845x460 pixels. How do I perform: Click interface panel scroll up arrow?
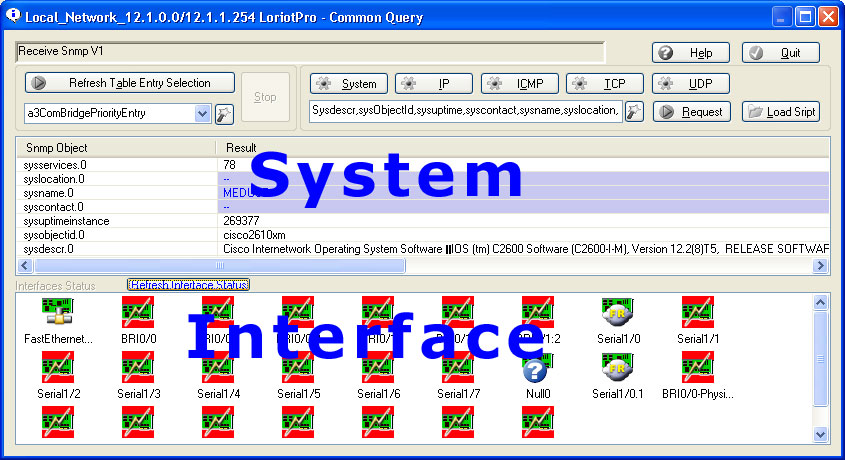coord(820,303)
